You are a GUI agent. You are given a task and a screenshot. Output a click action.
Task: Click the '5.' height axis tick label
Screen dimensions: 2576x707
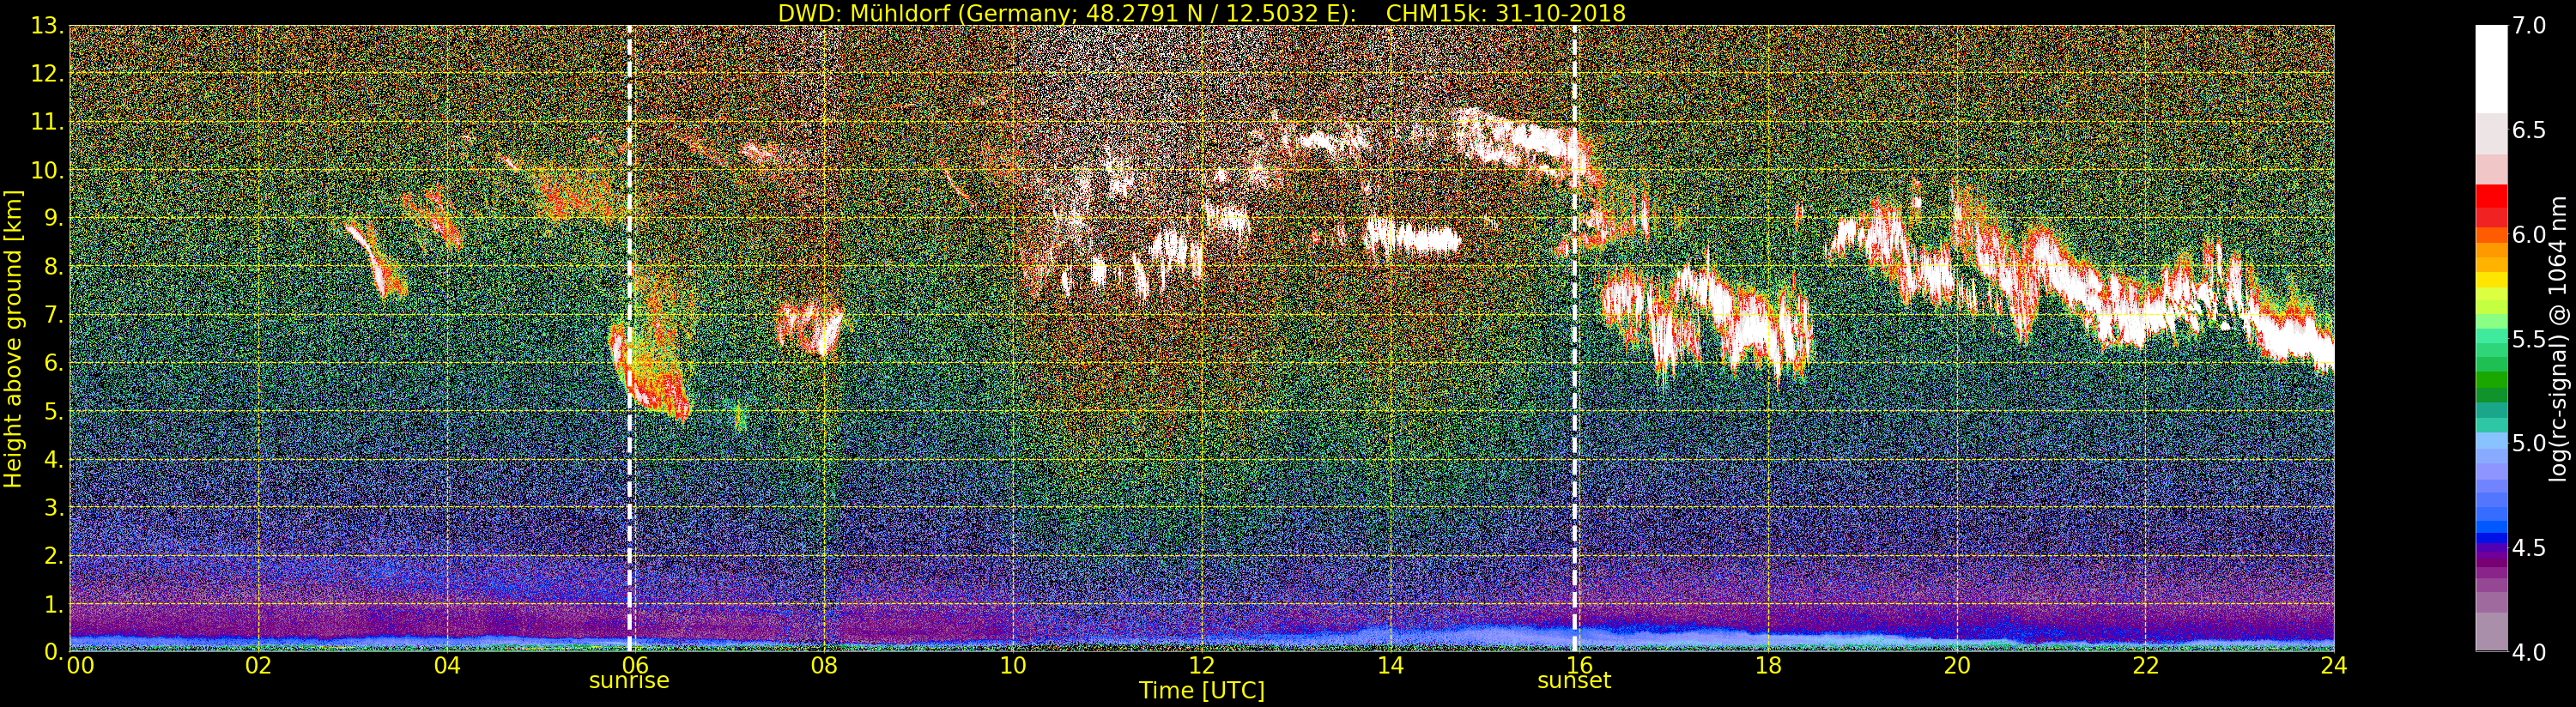pos(53,411)
